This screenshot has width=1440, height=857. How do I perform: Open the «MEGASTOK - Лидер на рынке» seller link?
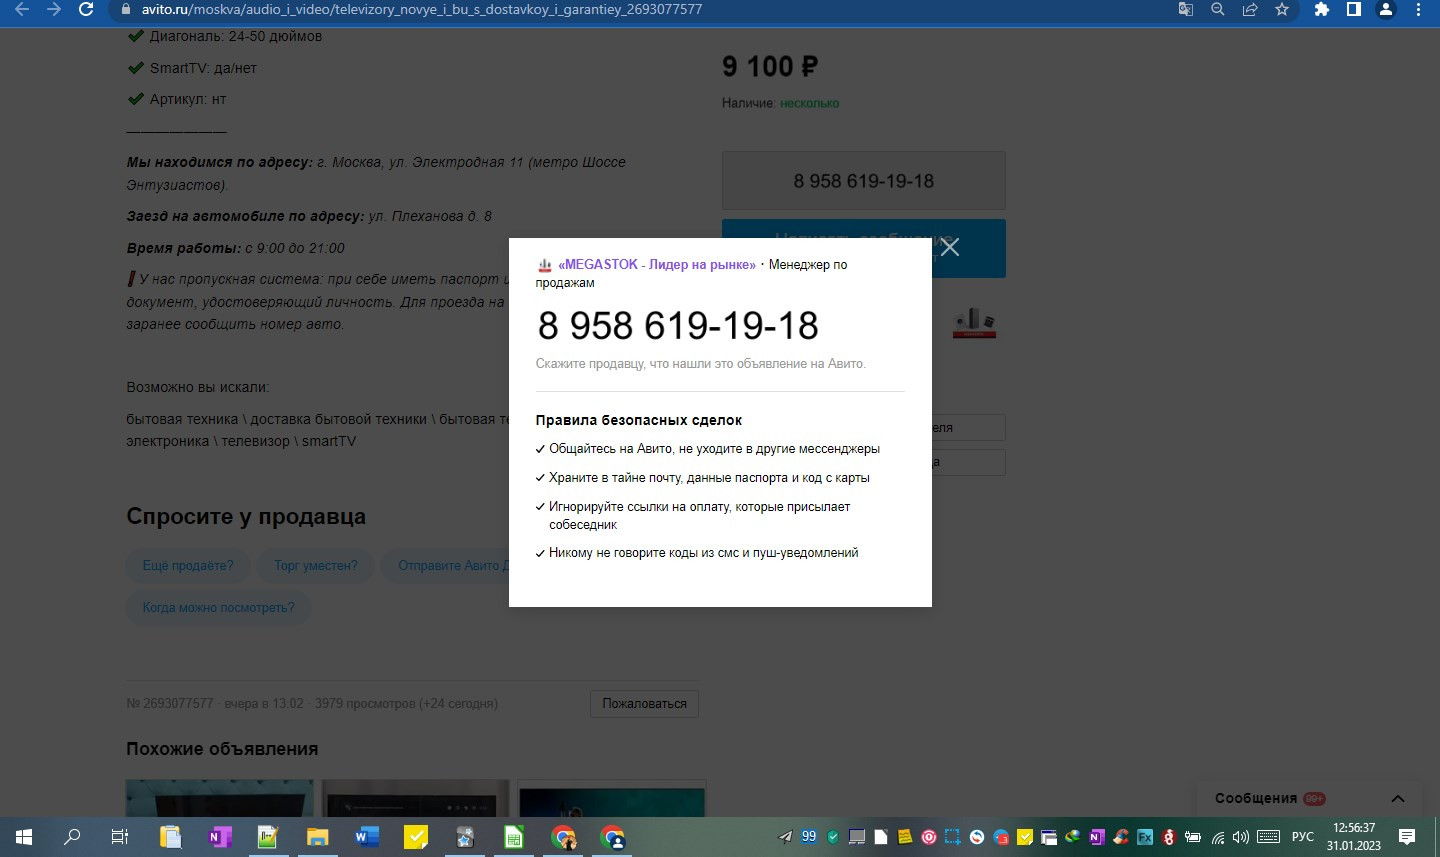pyautogui.click(x=657, y=265)
